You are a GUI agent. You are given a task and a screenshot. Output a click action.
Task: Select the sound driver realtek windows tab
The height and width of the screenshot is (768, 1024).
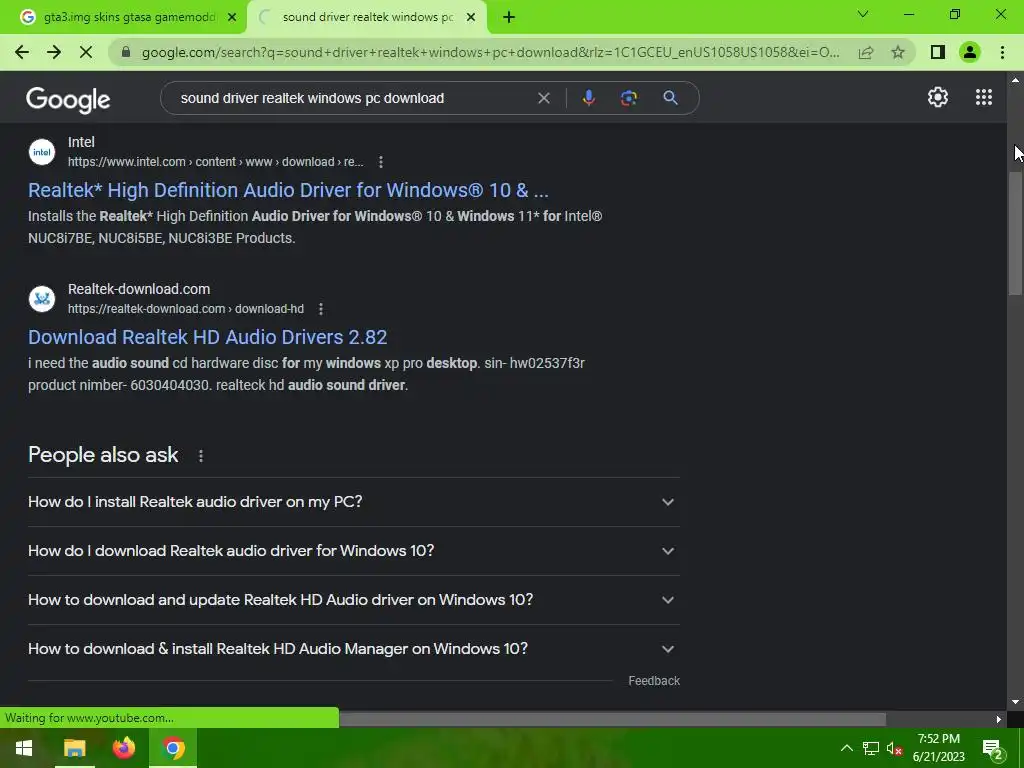[x=367, y=18]
